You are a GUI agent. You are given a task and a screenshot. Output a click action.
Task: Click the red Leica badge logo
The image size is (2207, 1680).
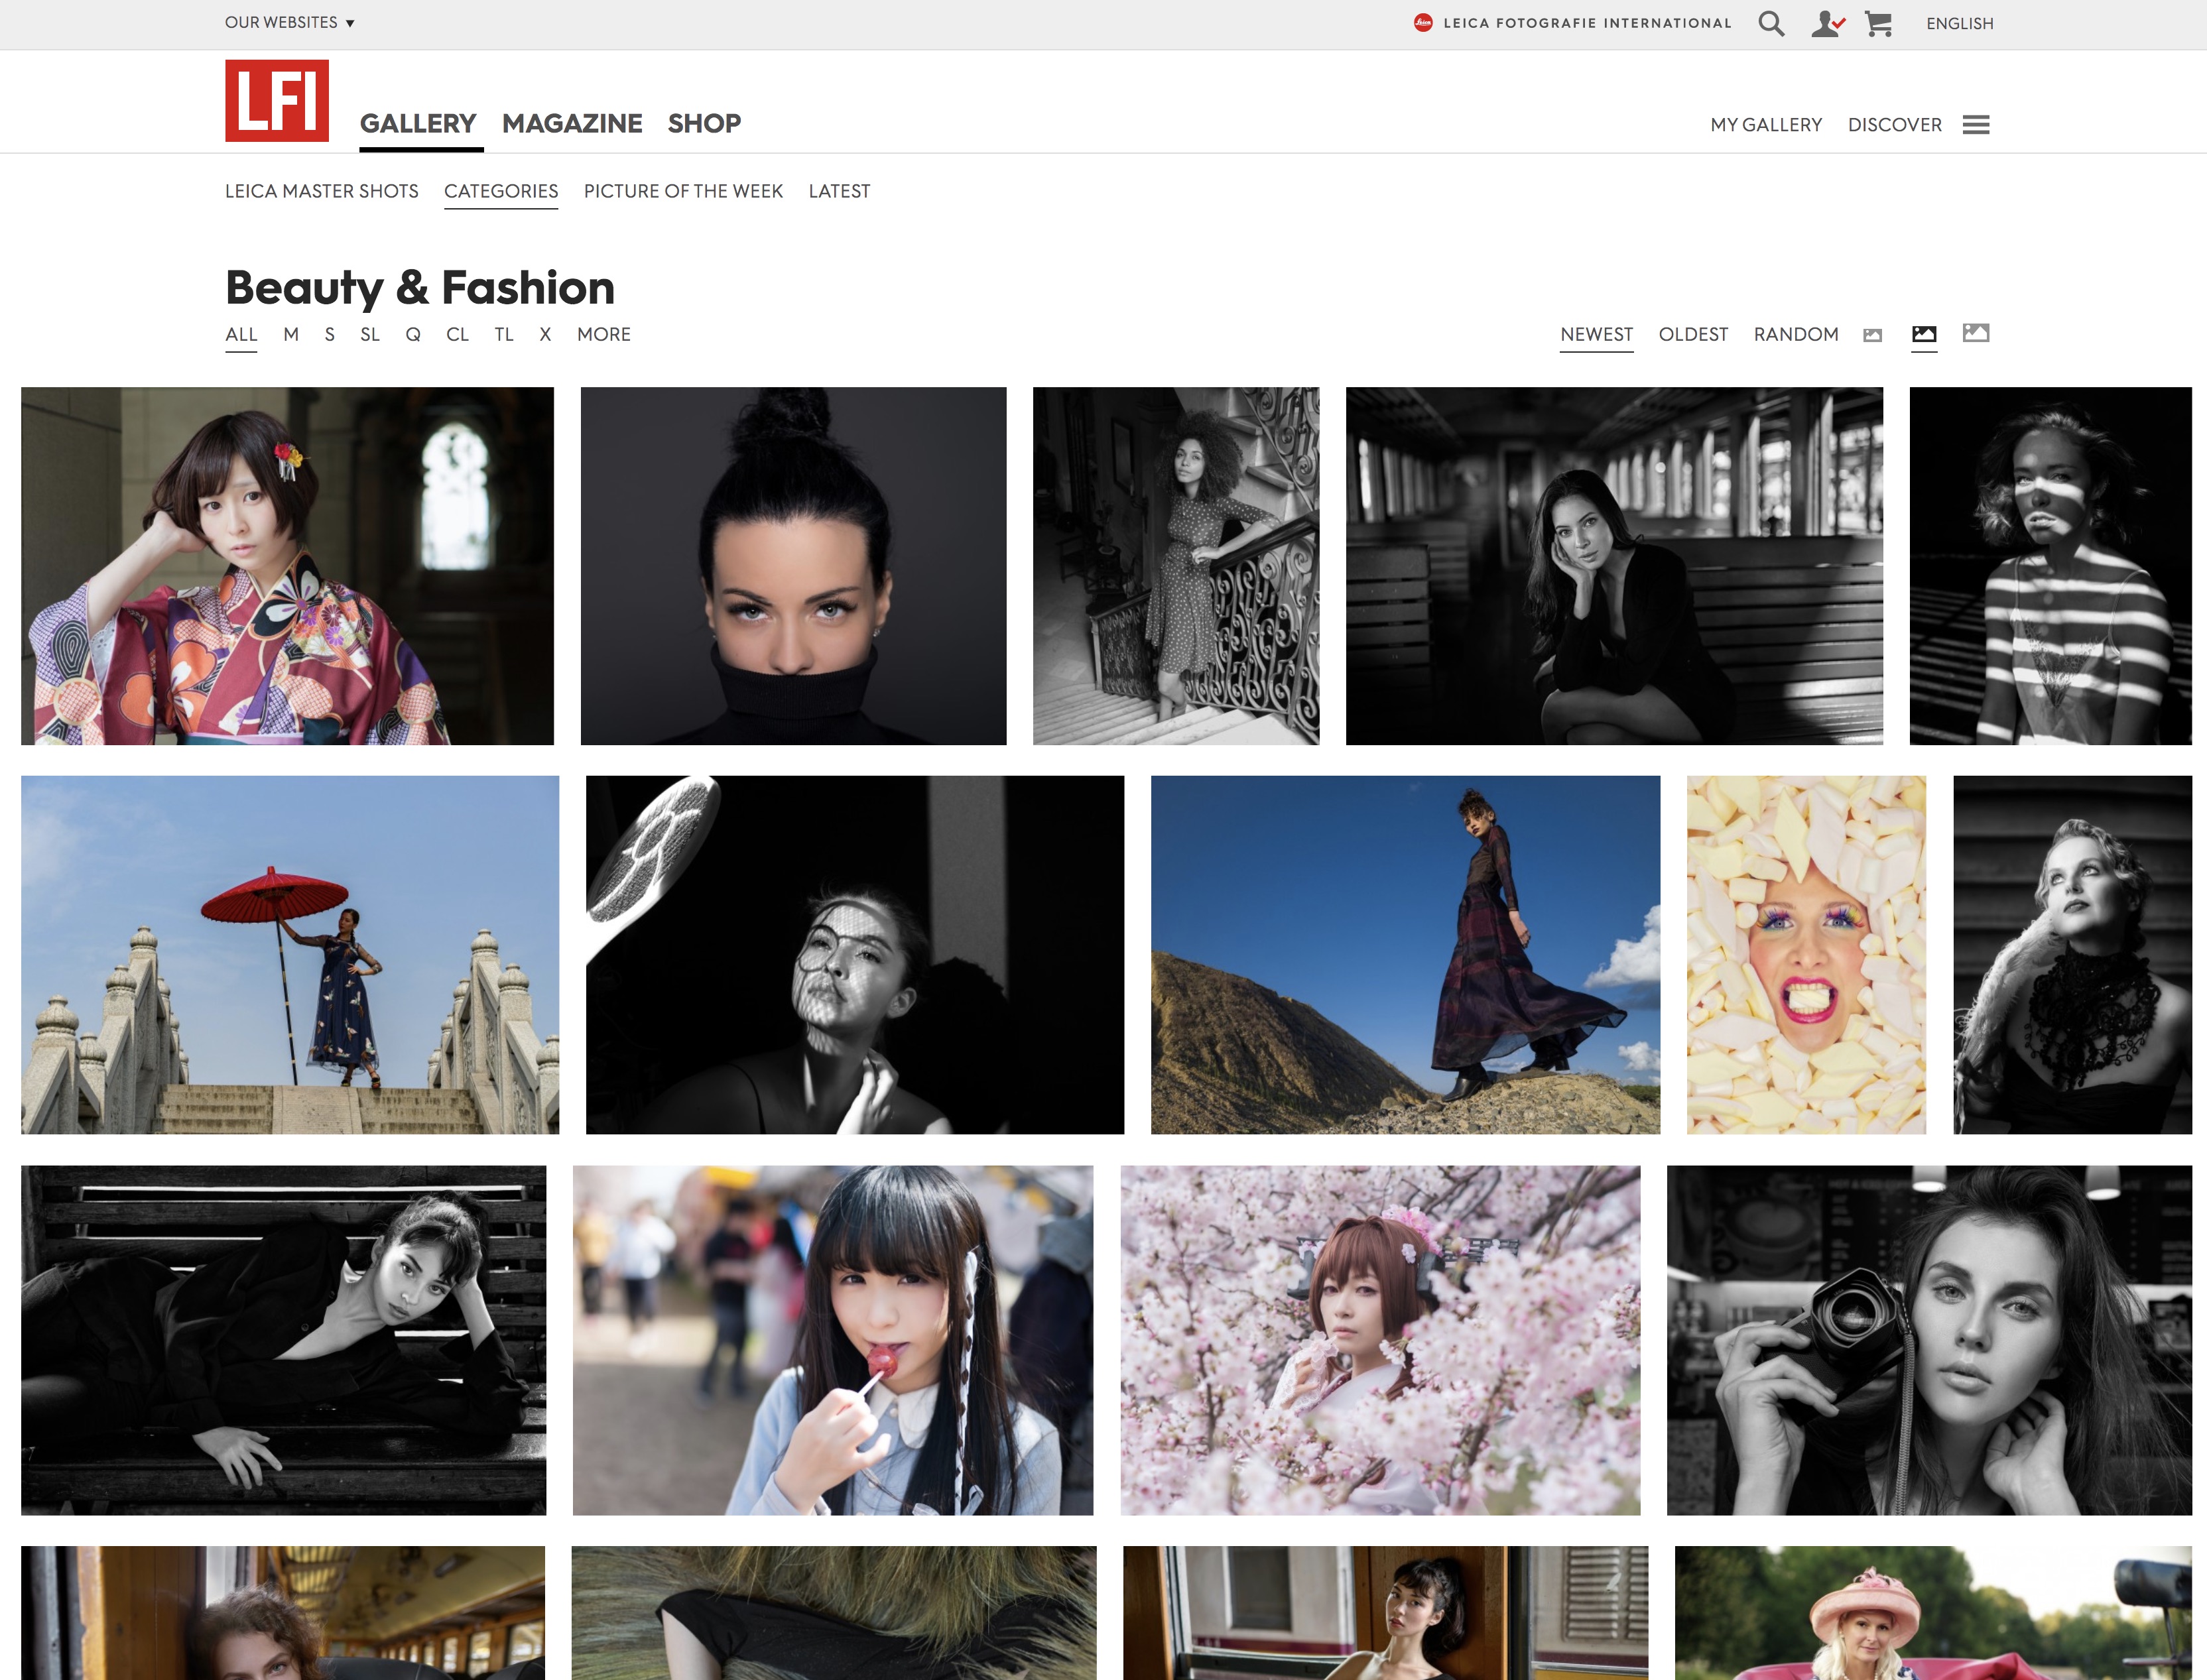pyautogui.click(x=1422, y=23)
